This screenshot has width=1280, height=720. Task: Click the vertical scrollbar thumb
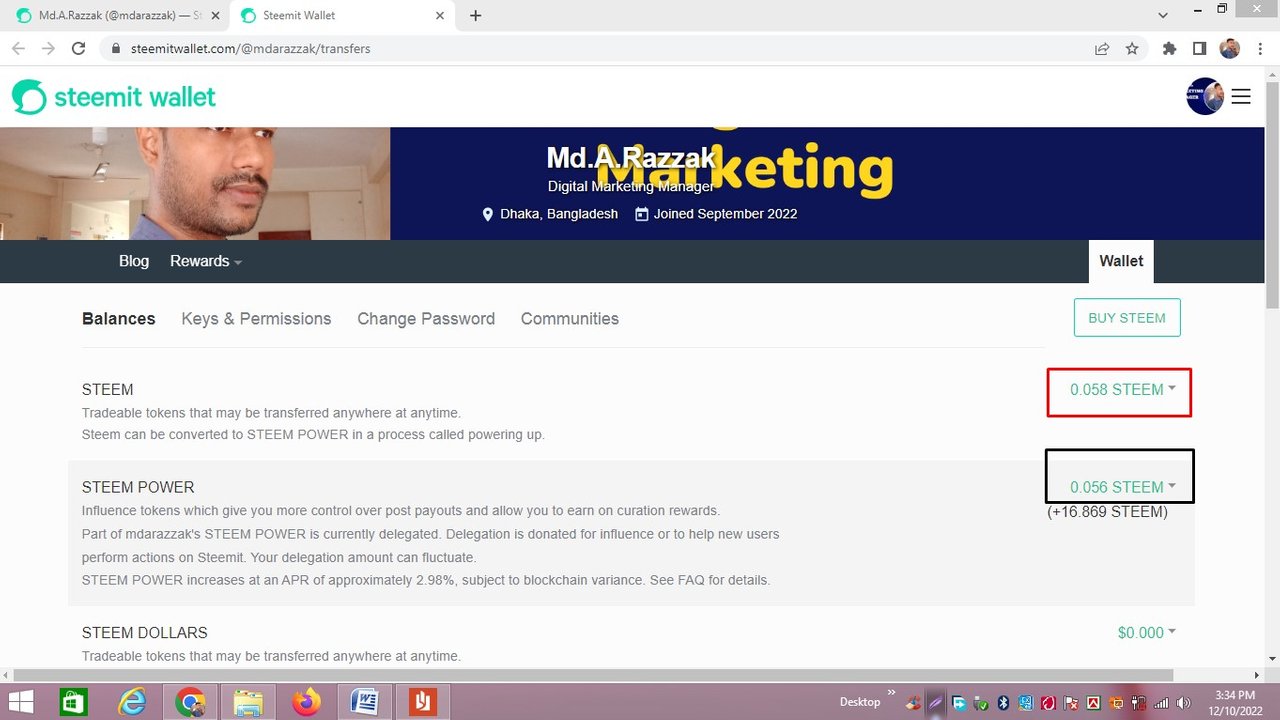point(1272,195)
